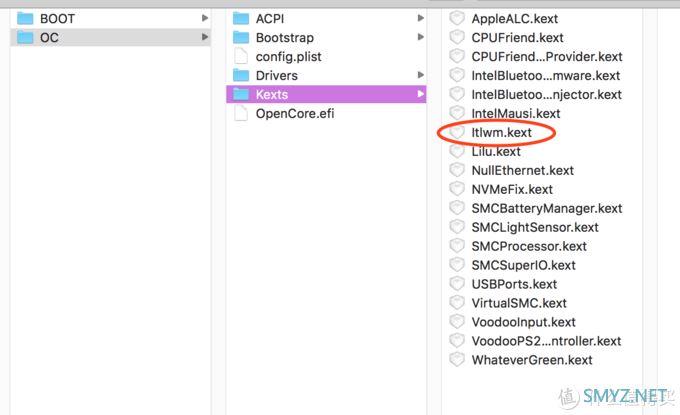Image resolution: width=680 pixels, height=415 pixels.
Task: Click the SMCProcessor.kext icon
Action: [457, 246]
